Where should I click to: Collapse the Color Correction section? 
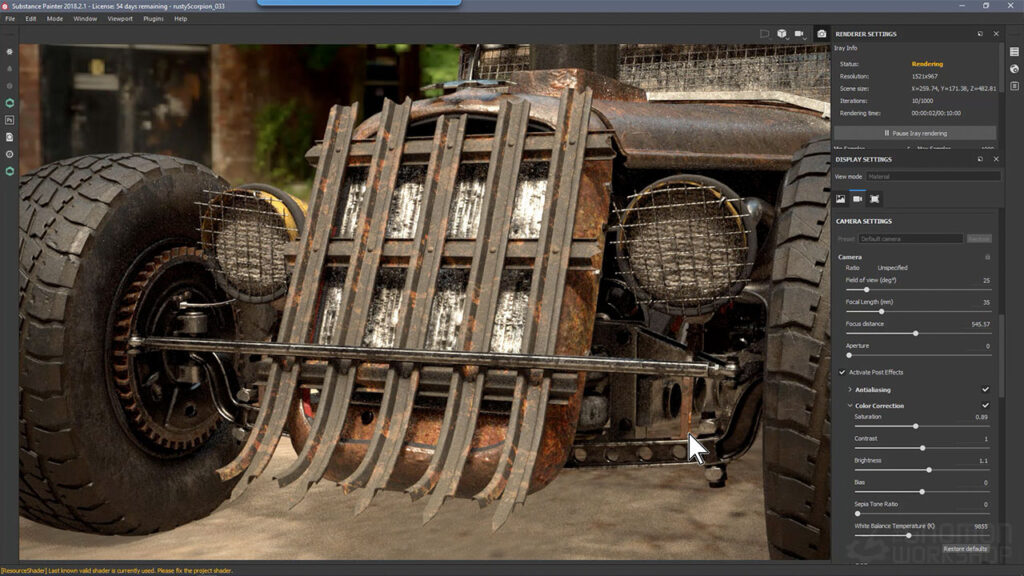pyautogui.click(x=850, y=406)
